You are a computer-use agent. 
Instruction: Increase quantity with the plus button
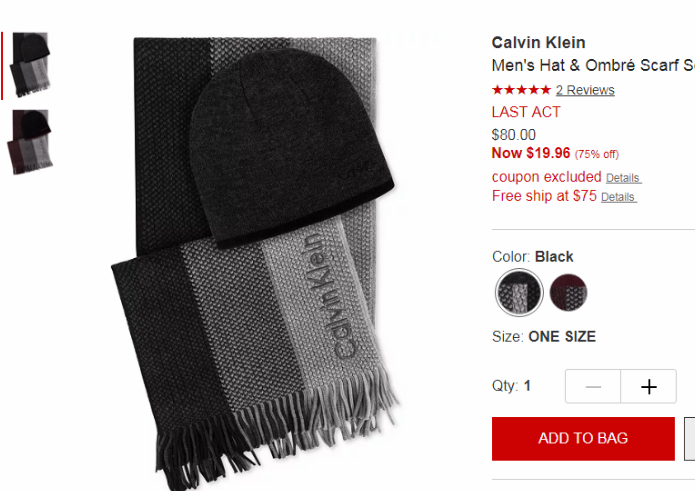648,386
